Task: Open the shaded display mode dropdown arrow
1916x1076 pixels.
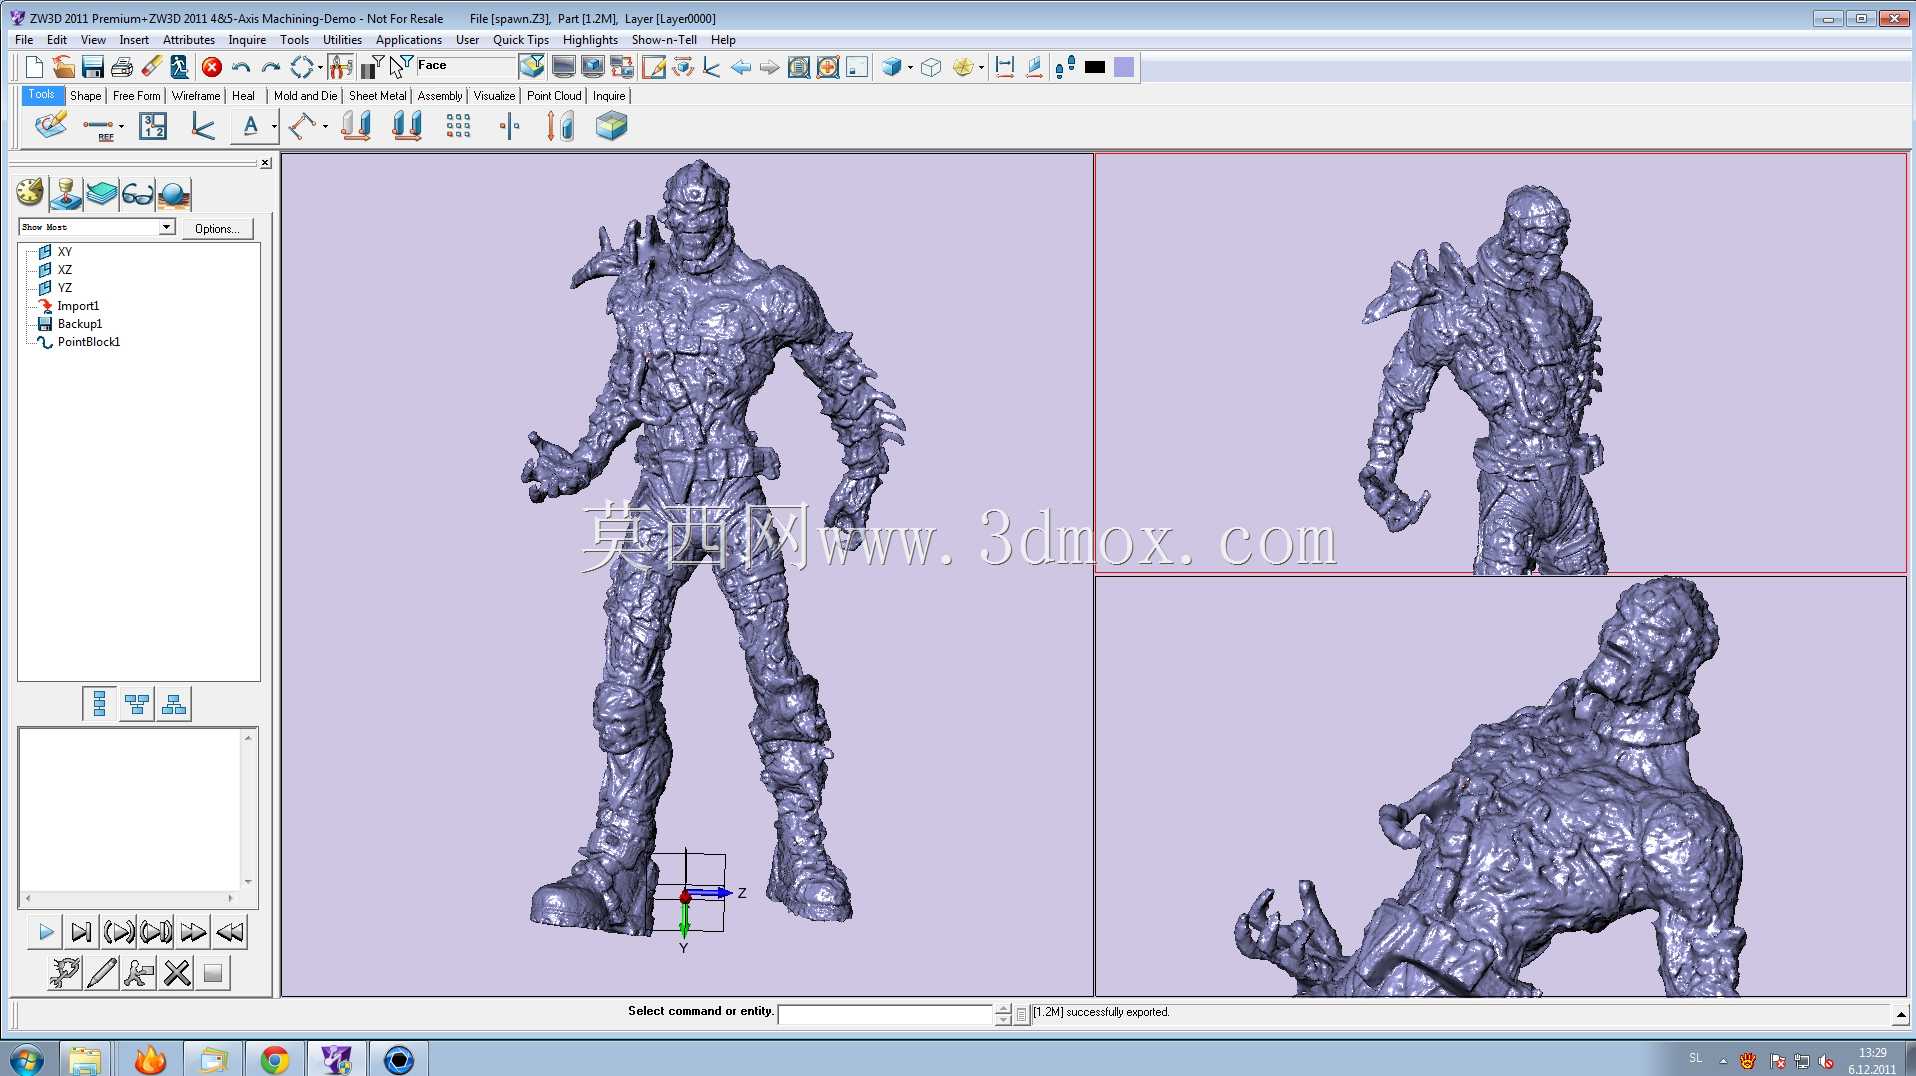Action: click(910, 68)
